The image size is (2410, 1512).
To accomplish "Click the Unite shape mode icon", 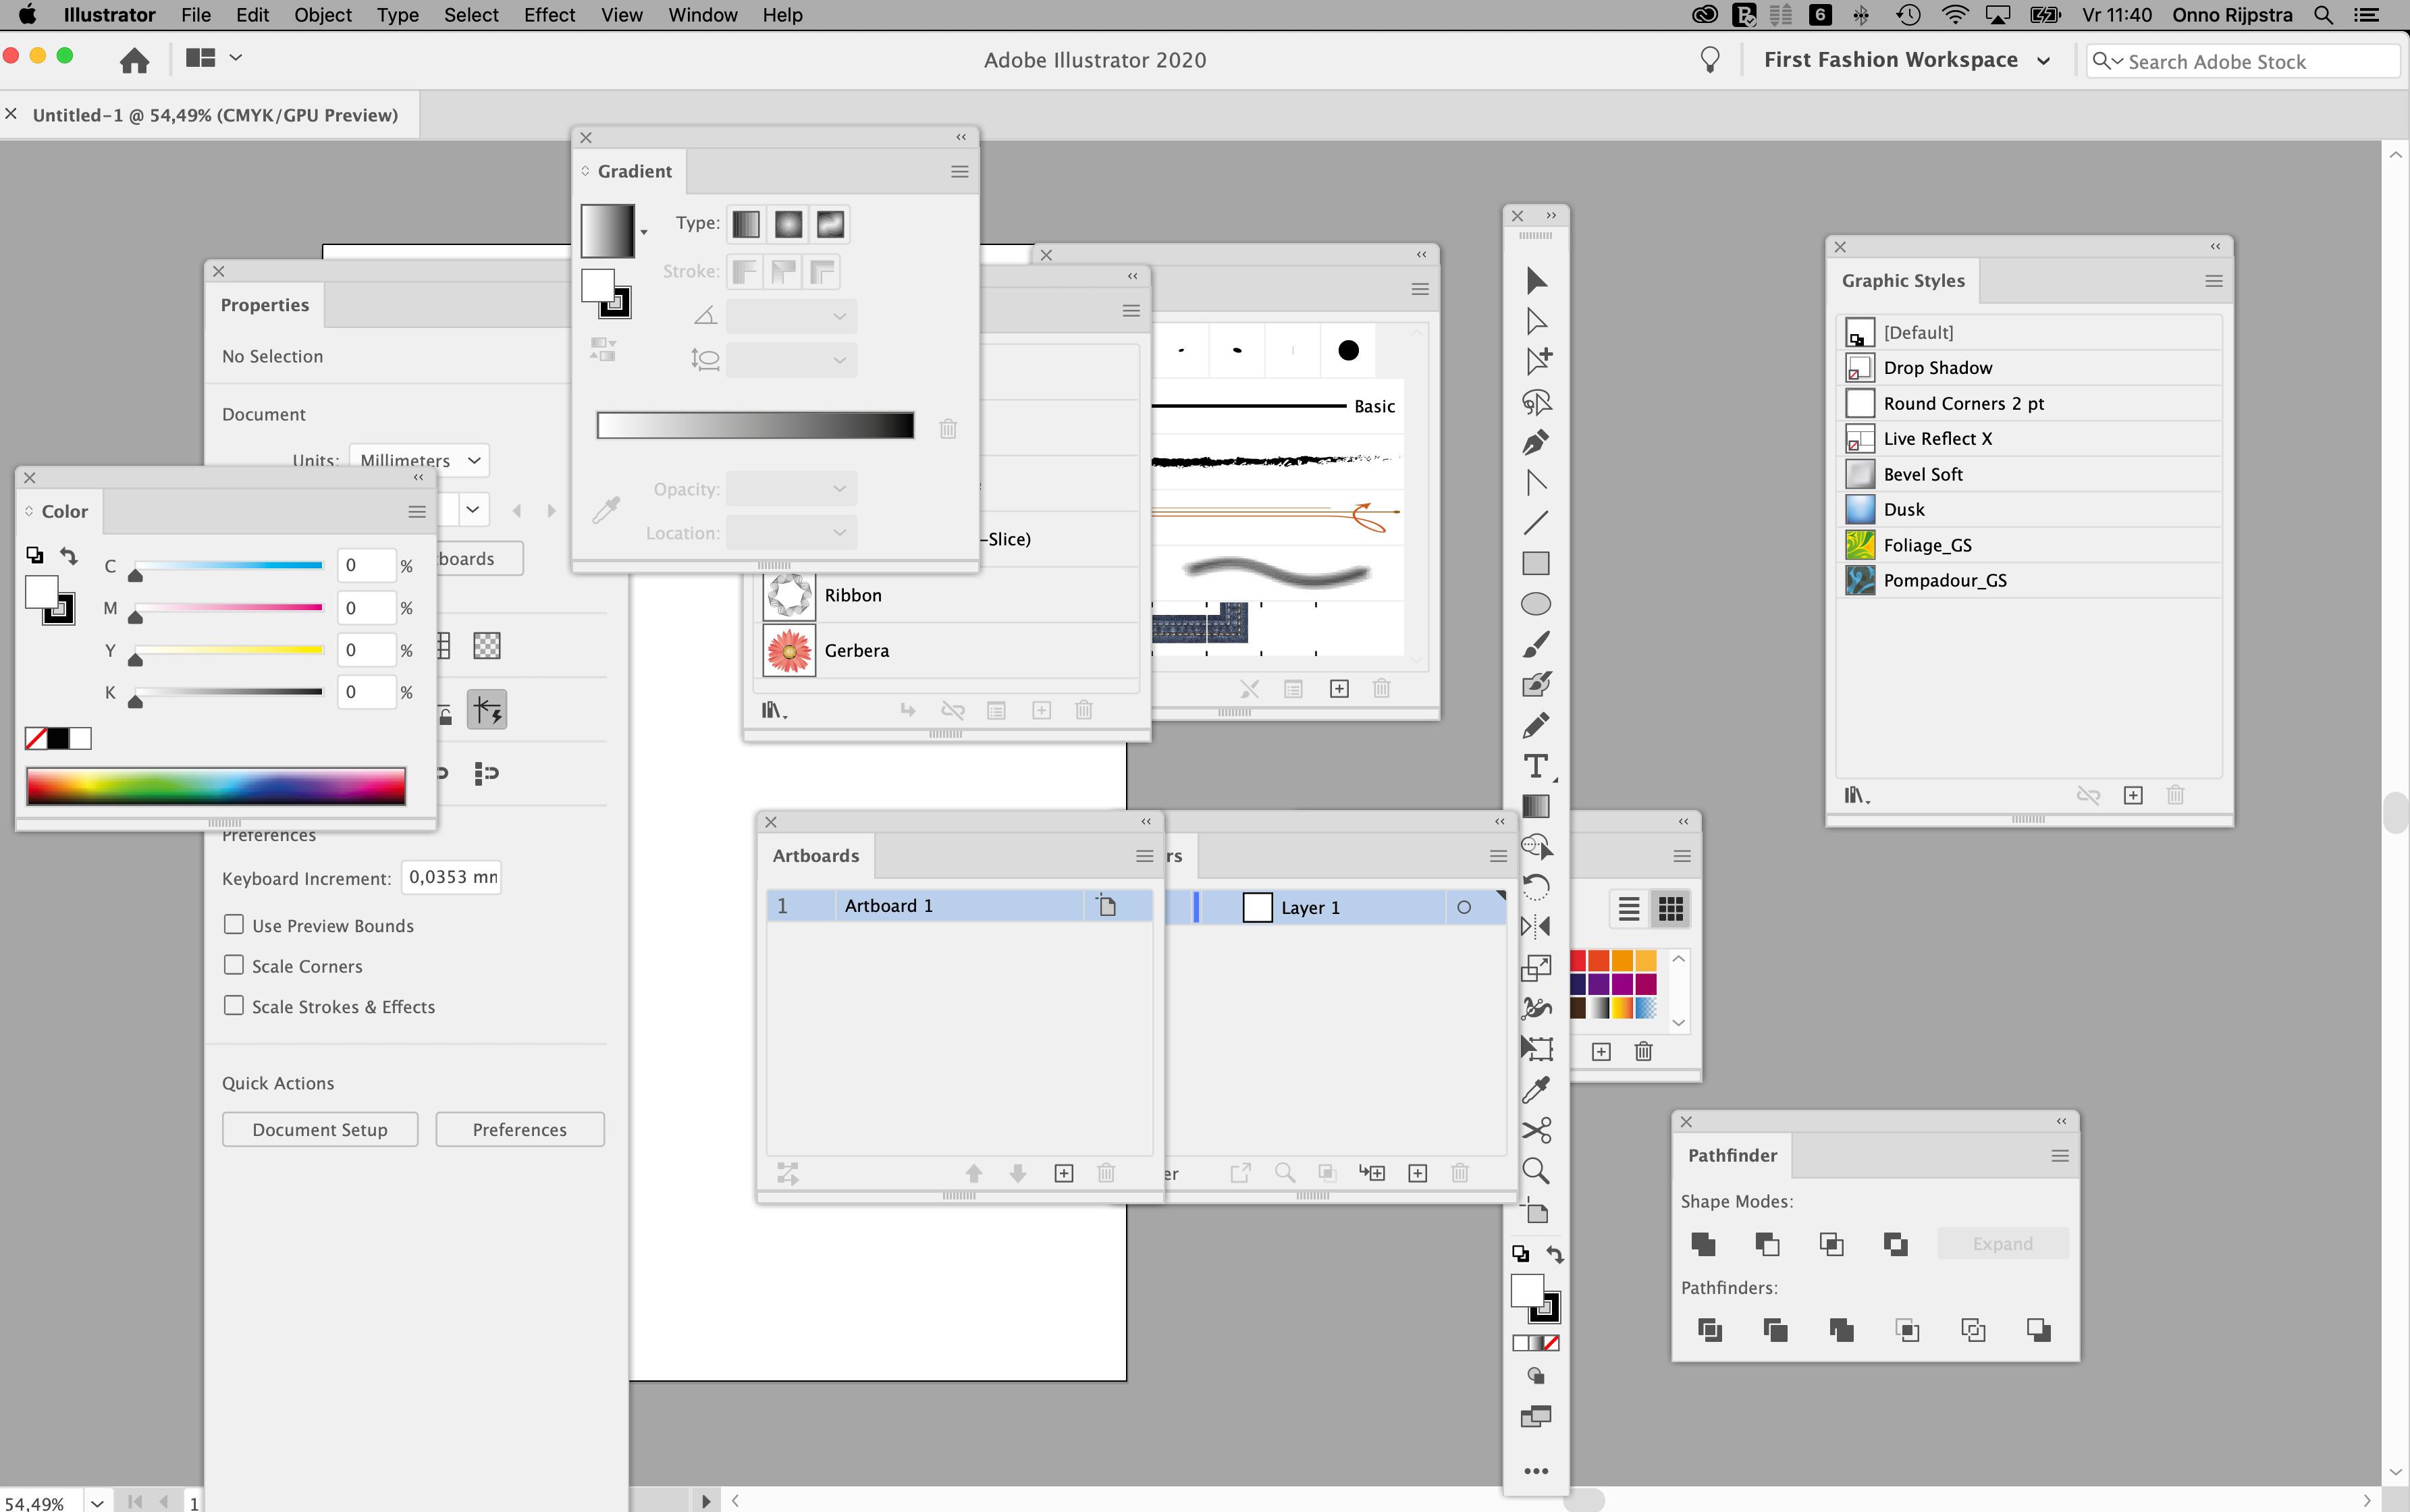I will pyautogui.click(x=1703, y=1244).
